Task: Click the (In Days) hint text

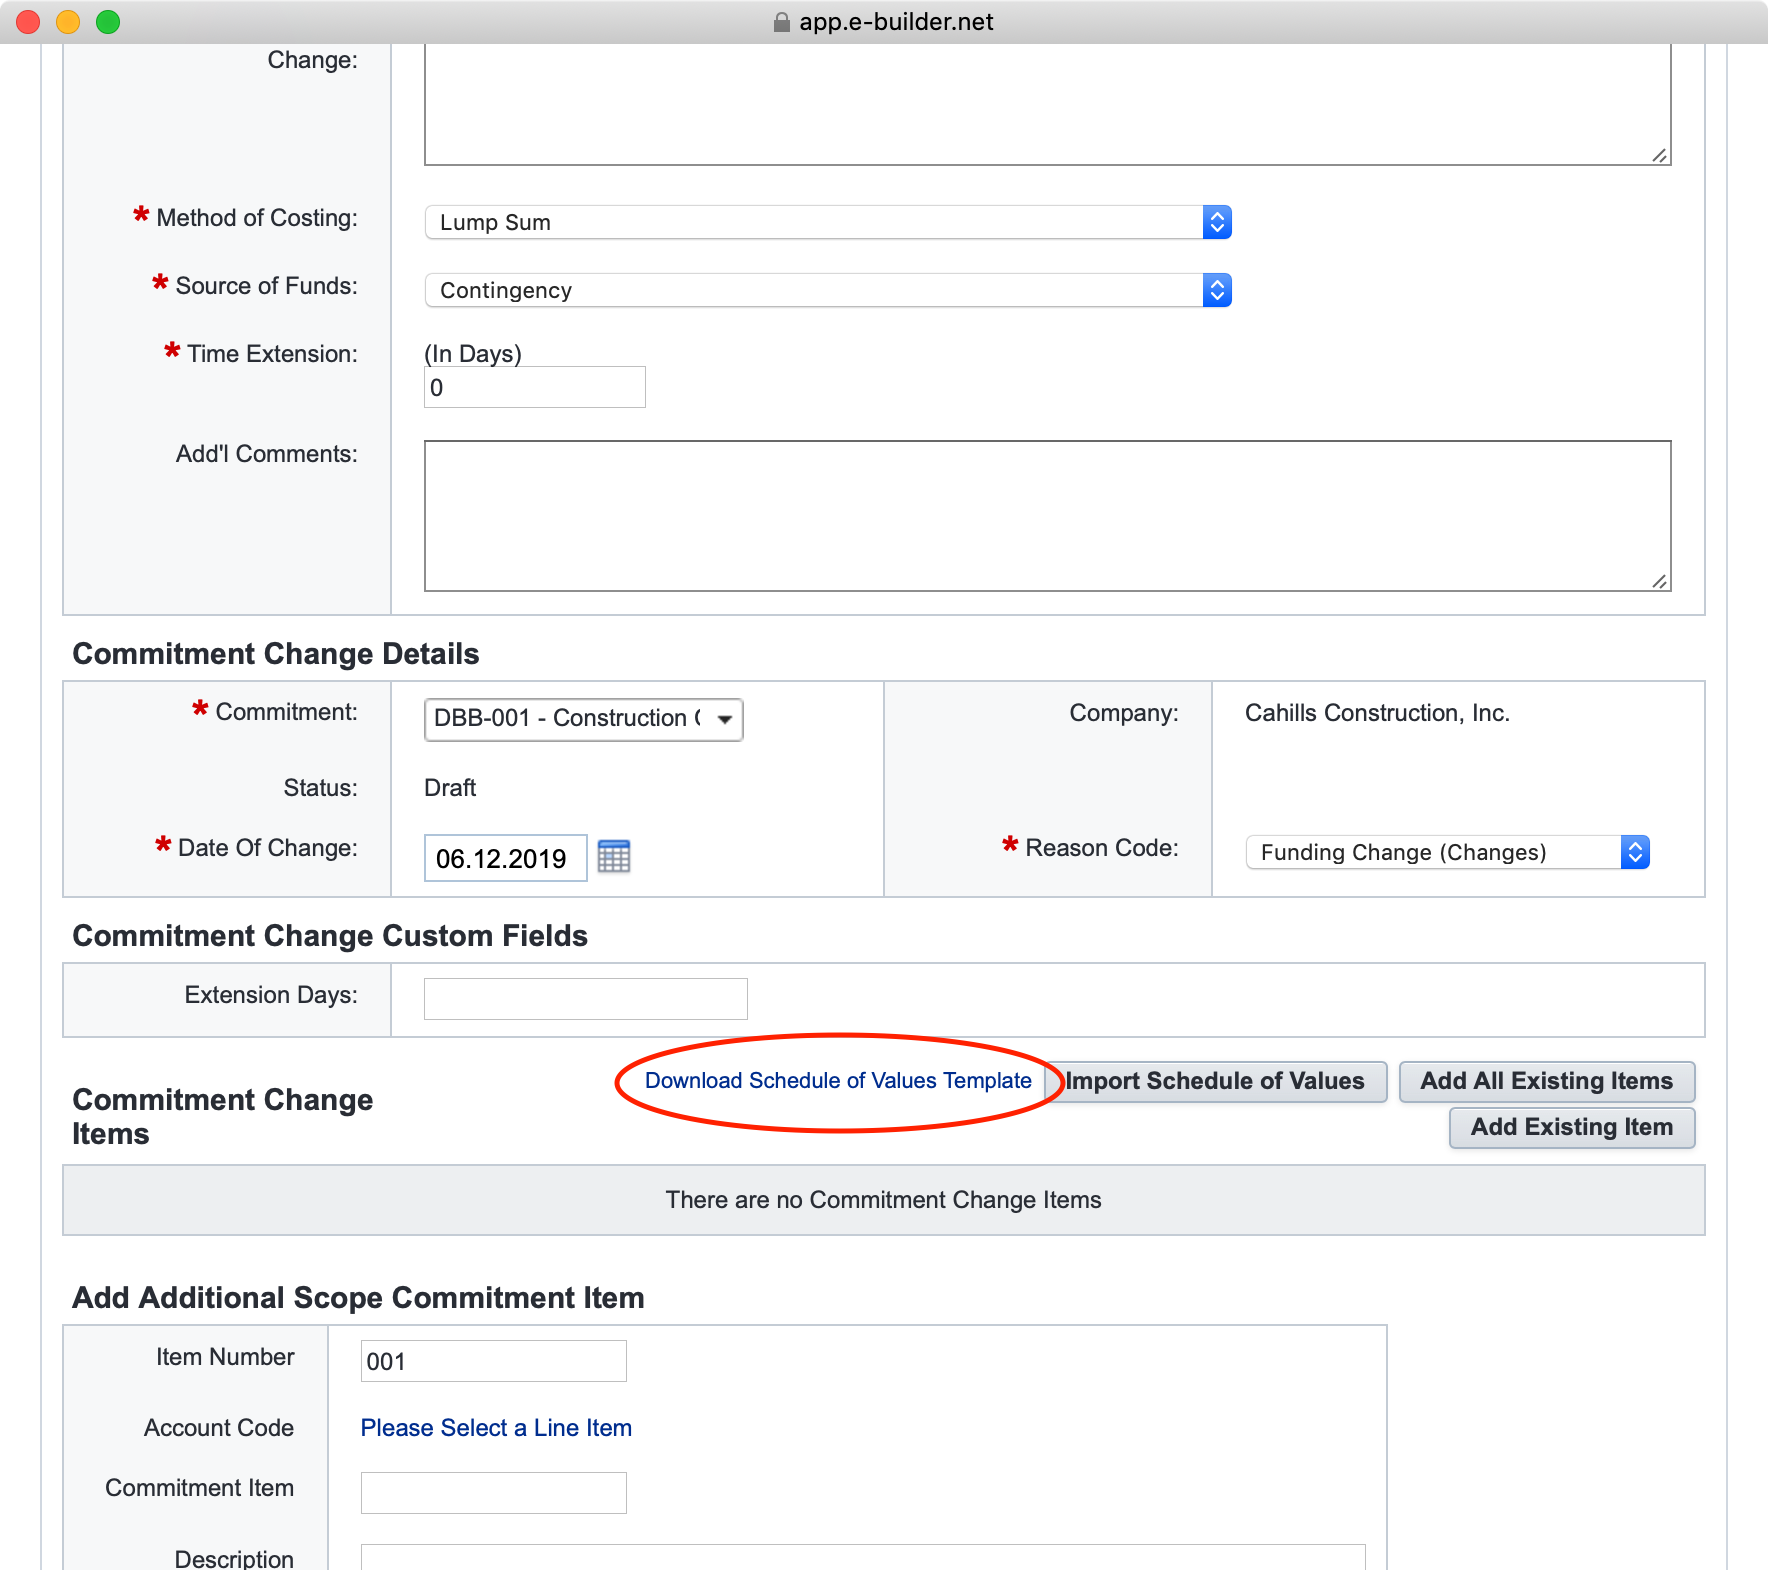Action: (x=473, y=354)
